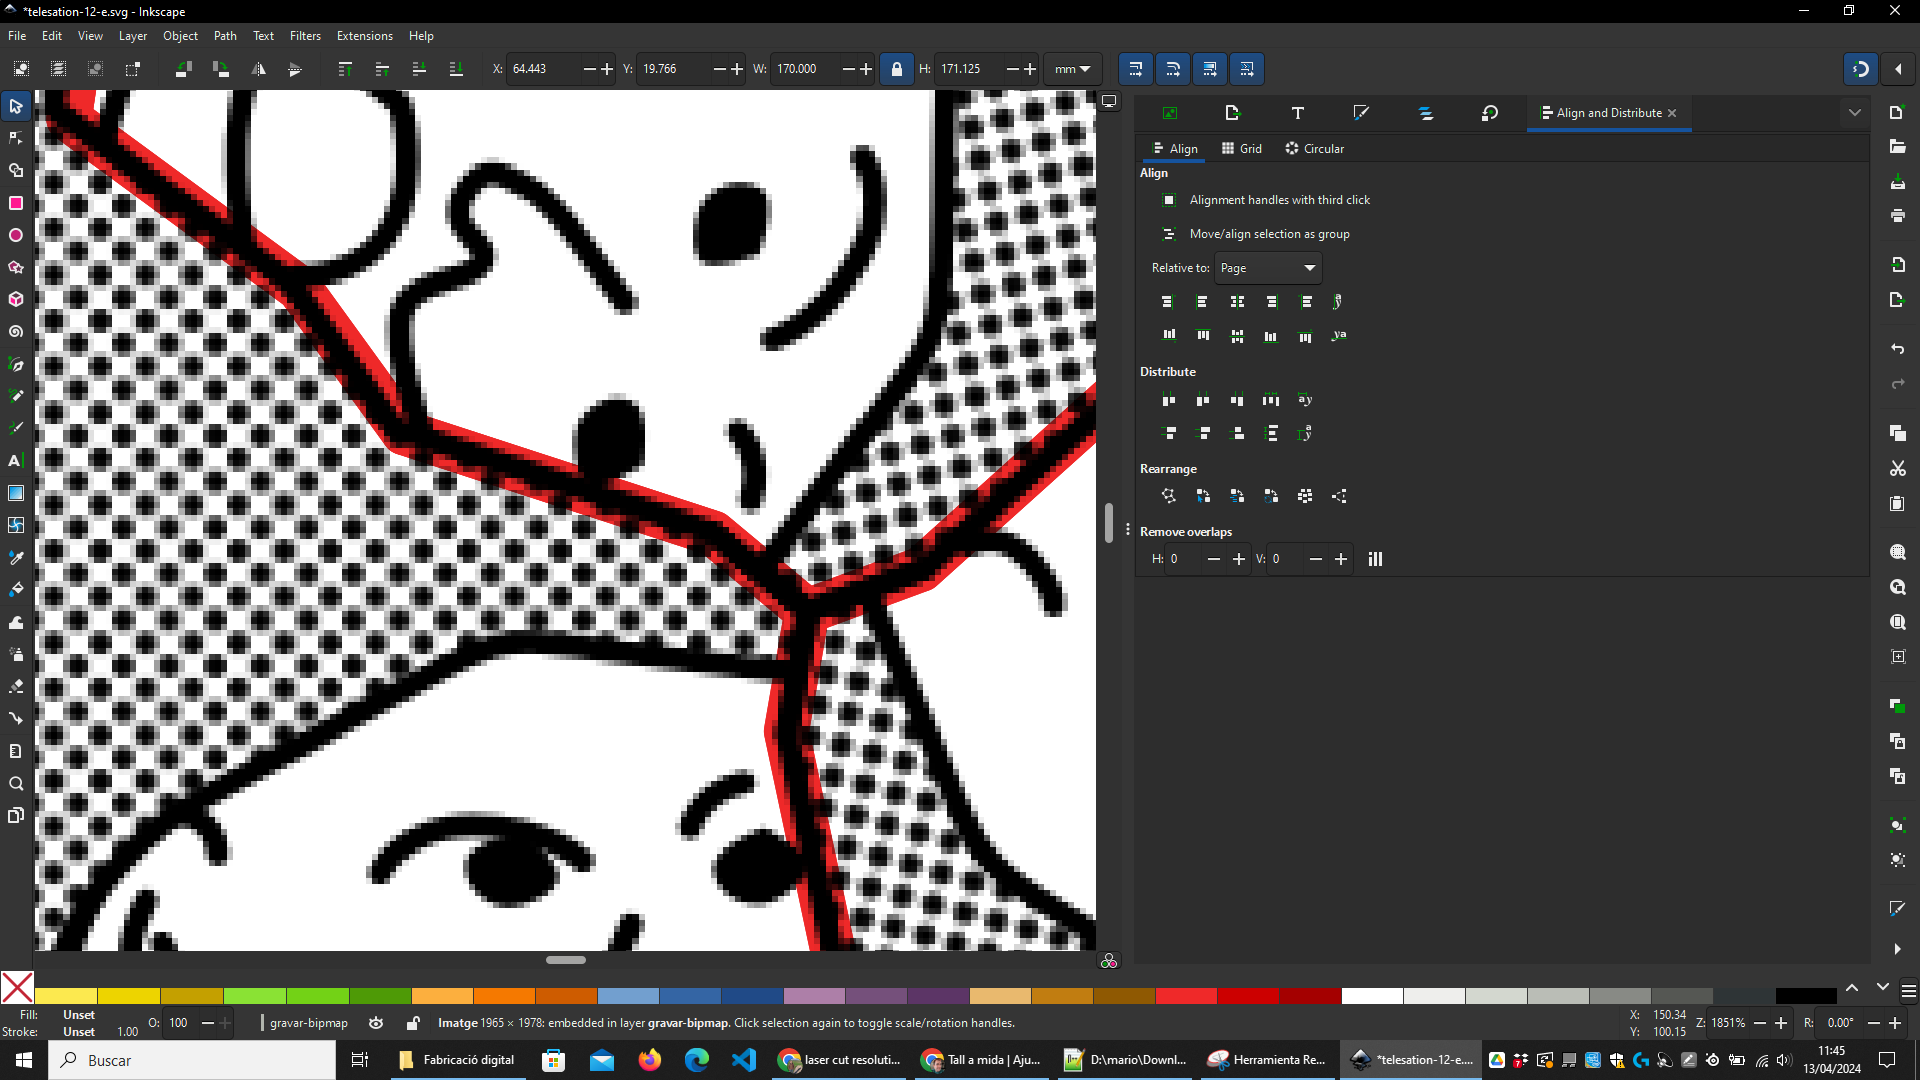
Task: Expand snapping options arrow
Action: 1898,69
